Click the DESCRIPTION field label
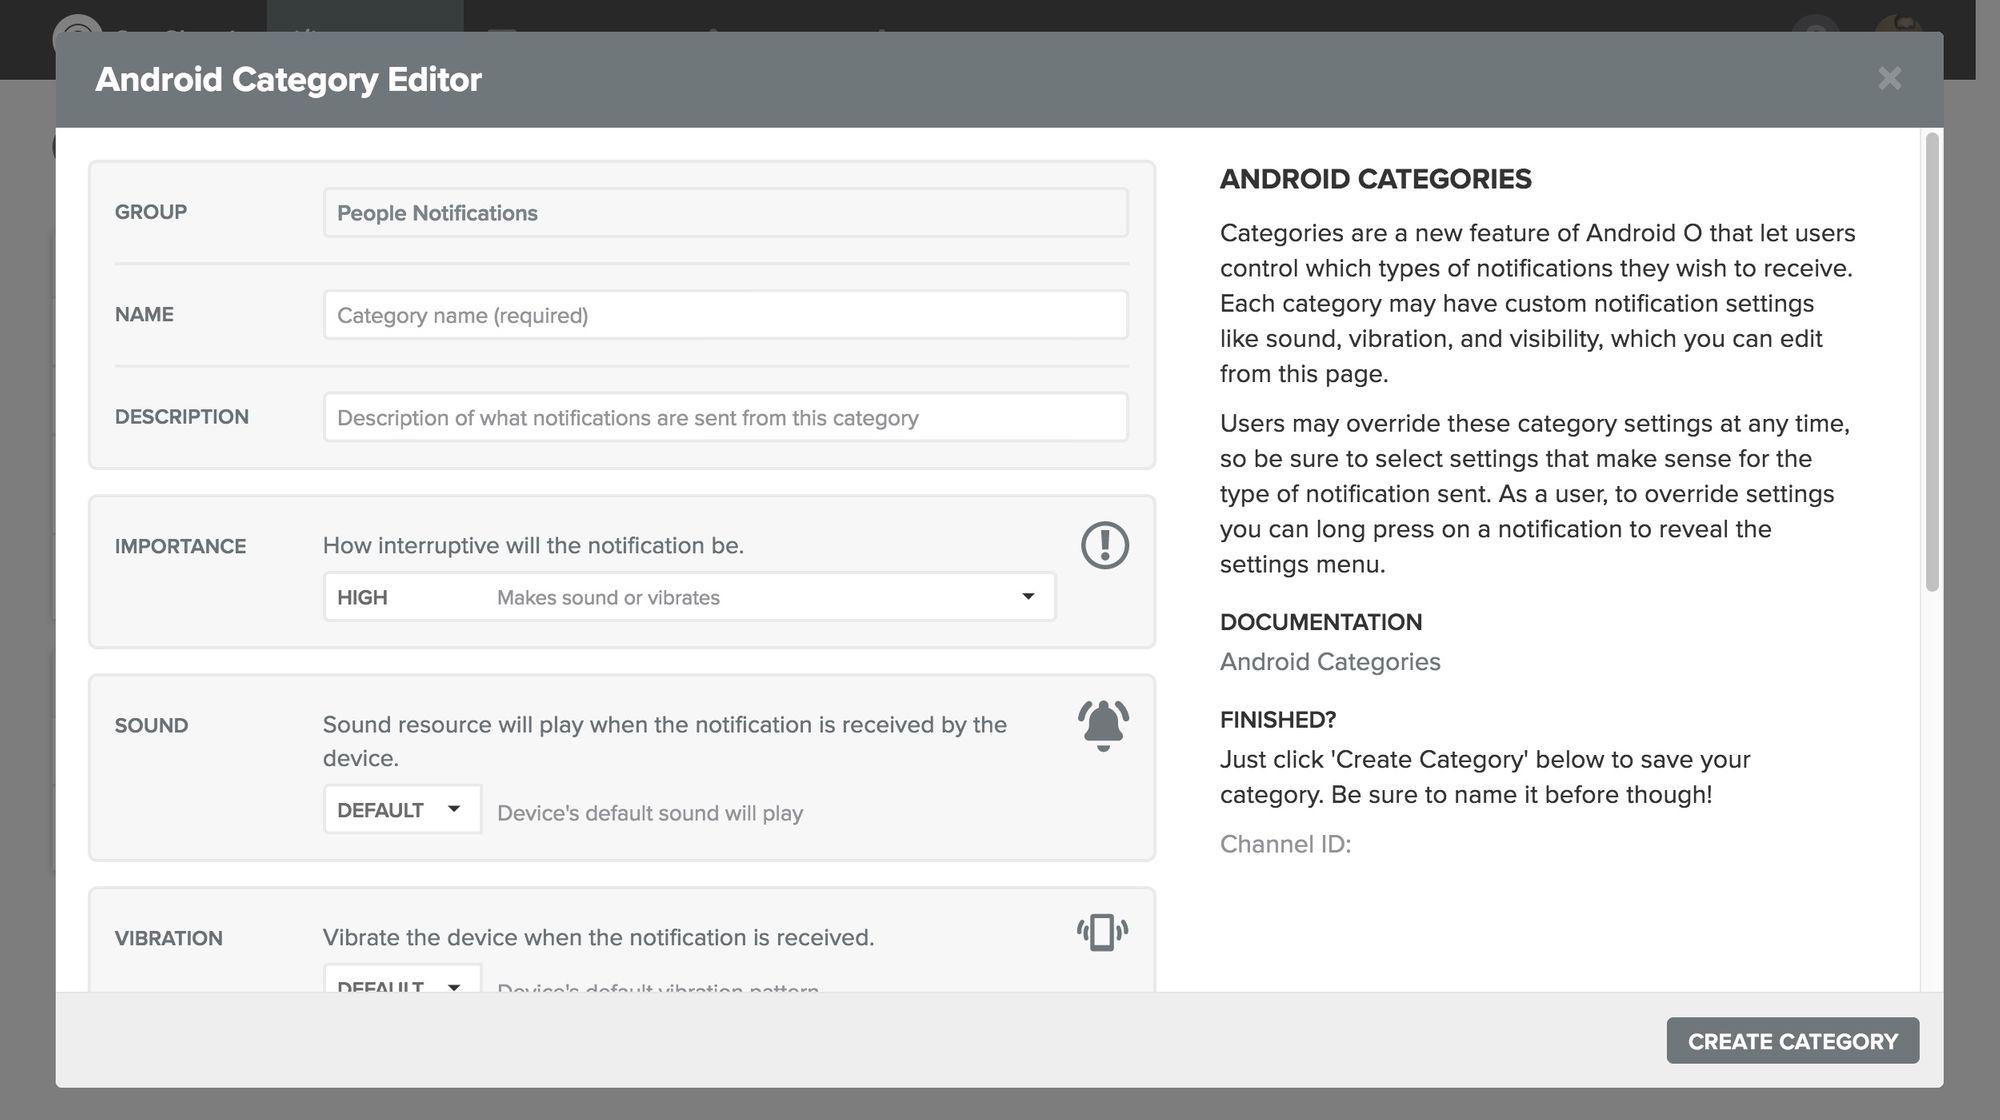This screenshot has width=2000, height=1120. (181, 417)
